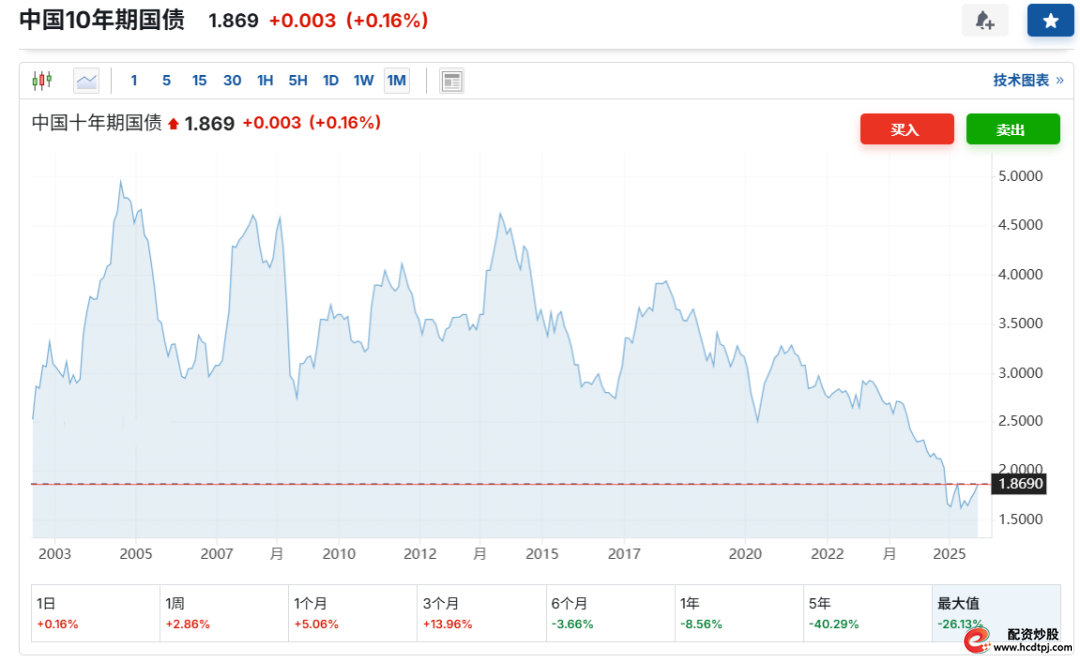The width and height of the screenshot is (1080, 662).
Task: Click the candlestick chart type icon
Action: click(42, 80)
